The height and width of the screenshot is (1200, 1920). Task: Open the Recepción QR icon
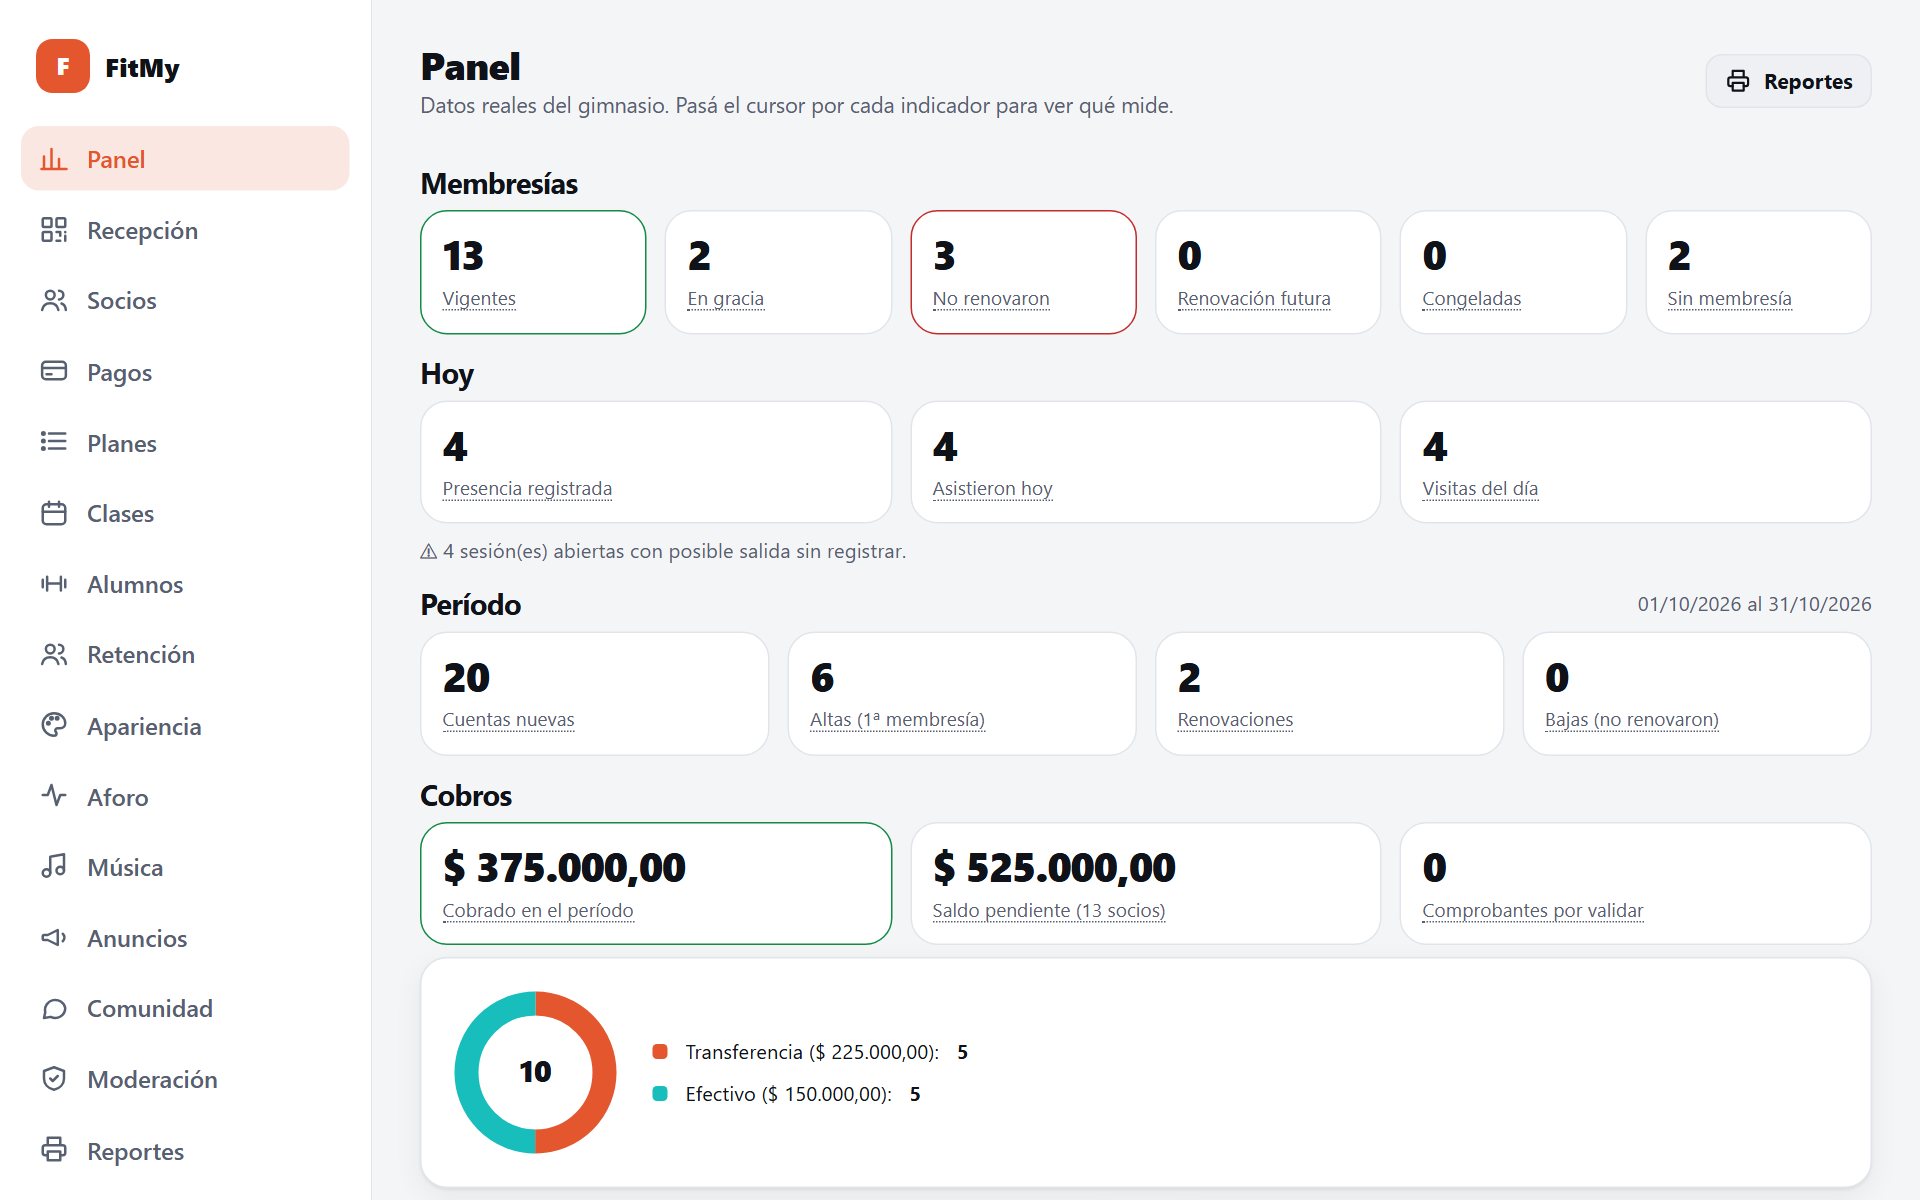coord(54,230)
